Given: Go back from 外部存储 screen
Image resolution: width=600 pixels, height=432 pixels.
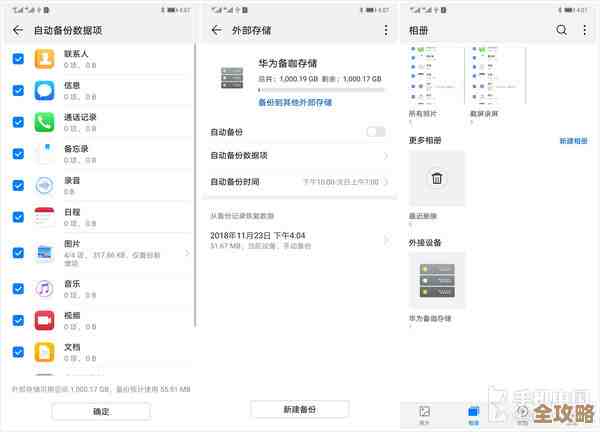Looking at the screenshot, I should pos(217,30).
